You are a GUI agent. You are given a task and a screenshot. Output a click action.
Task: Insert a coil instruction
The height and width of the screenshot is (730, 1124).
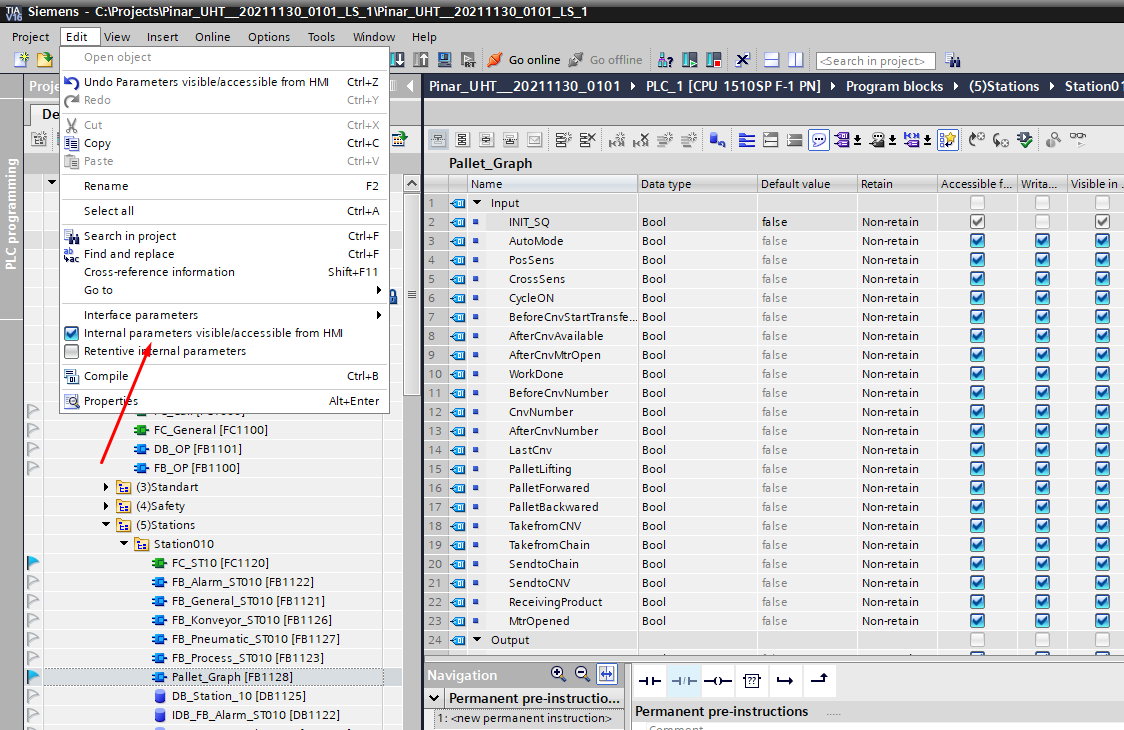pyautogui.click(x=717, y=680)
